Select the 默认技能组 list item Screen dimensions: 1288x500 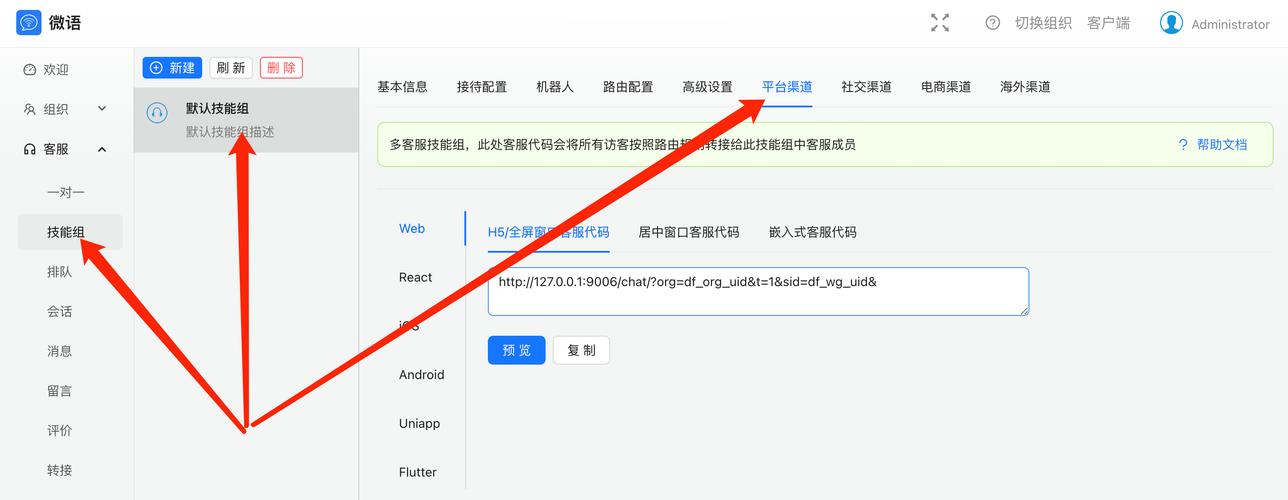[246, 120]
